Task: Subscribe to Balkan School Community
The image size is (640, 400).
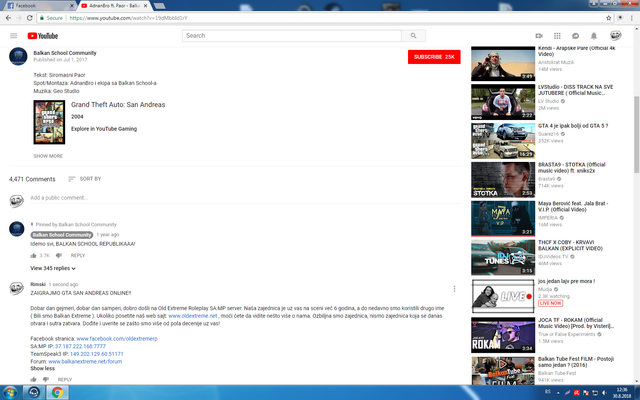Action: [x=434, y=57]
